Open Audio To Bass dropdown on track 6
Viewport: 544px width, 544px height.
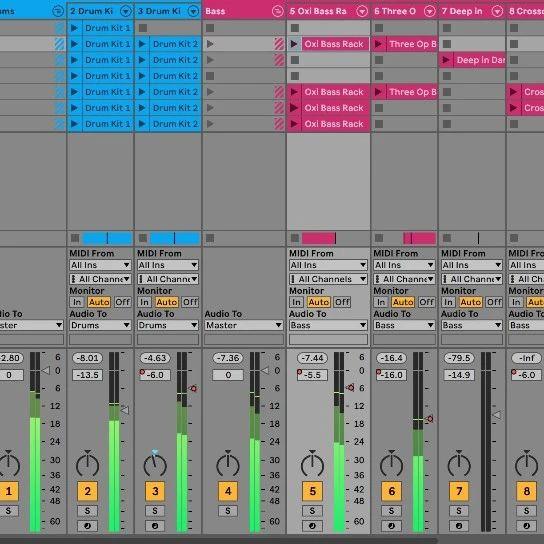(x=404, y=325)
